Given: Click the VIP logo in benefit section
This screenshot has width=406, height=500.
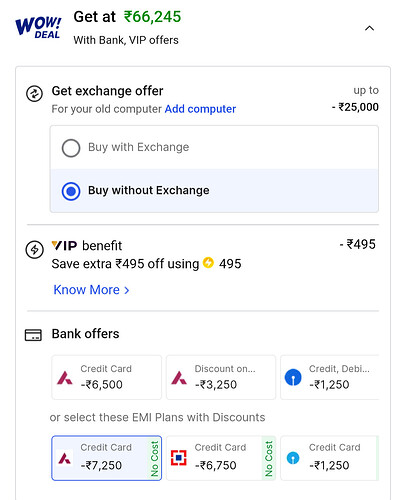Looking at the screenshot, I should click(64, 246).
